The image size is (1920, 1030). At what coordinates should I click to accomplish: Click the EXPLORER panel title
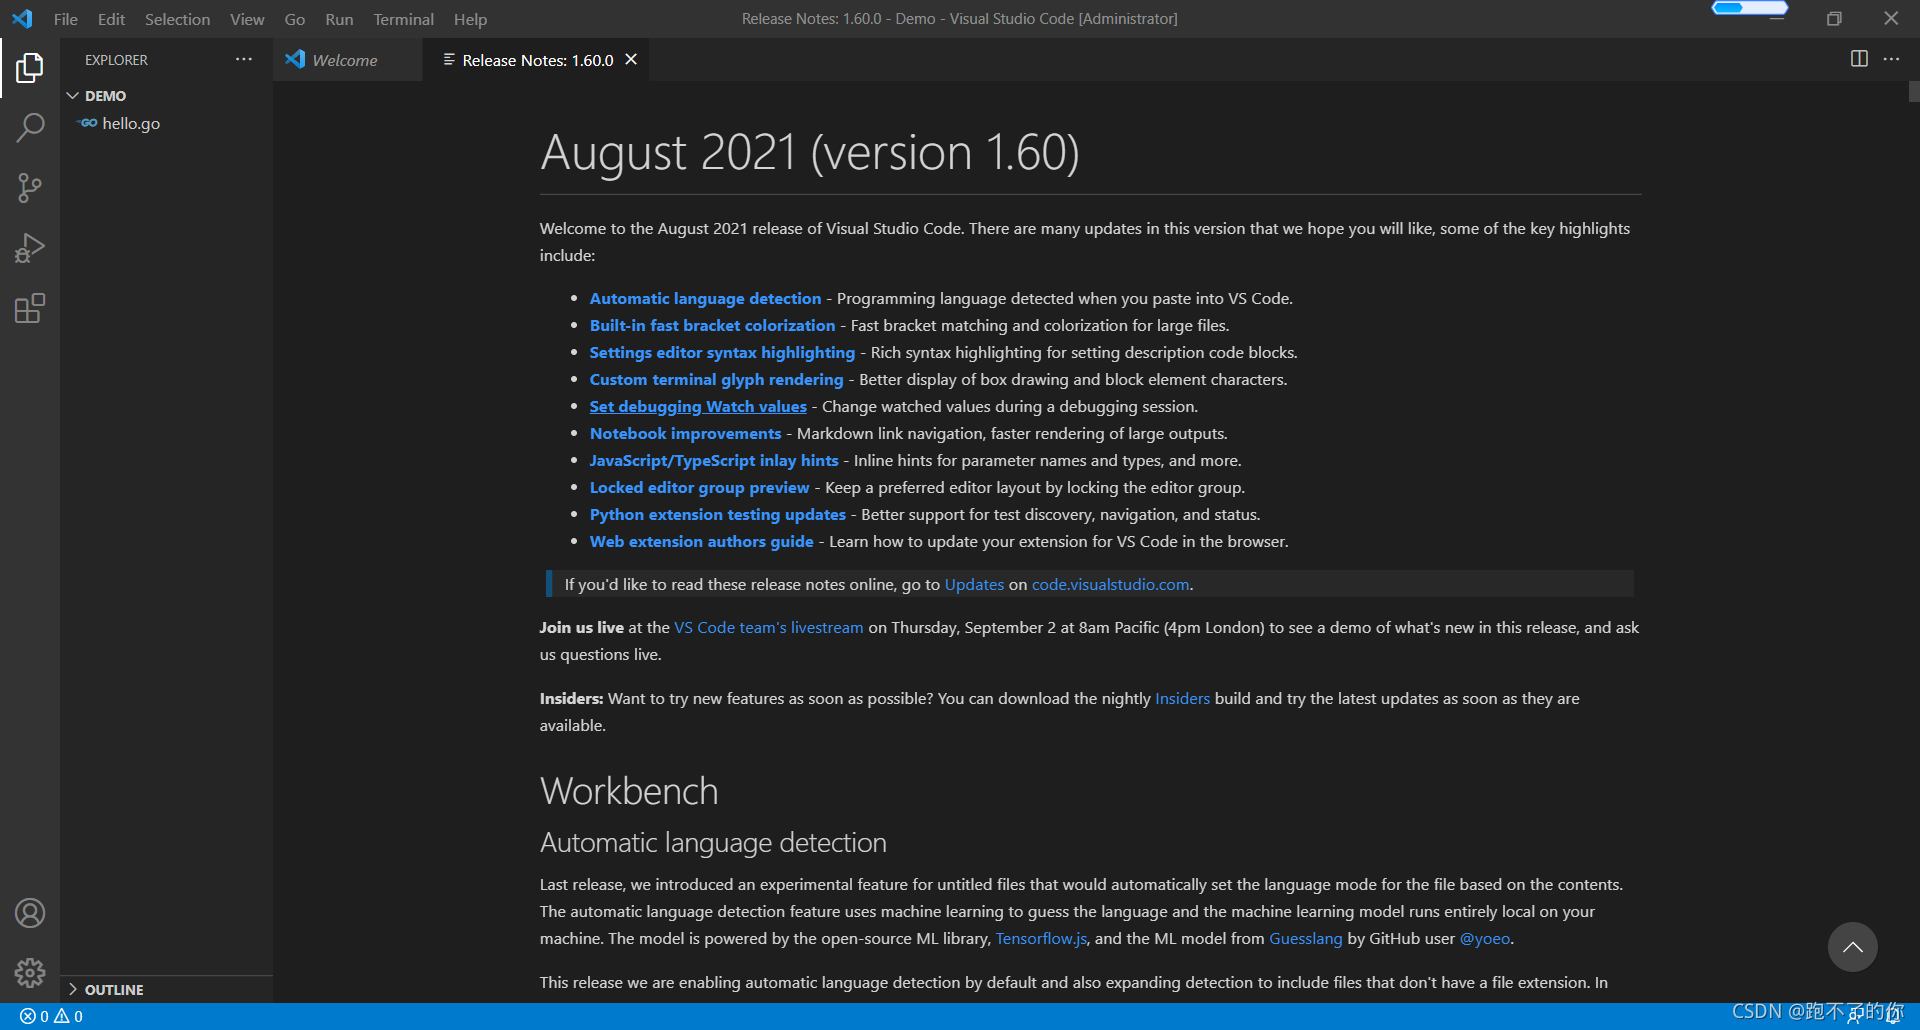point(116,60)
